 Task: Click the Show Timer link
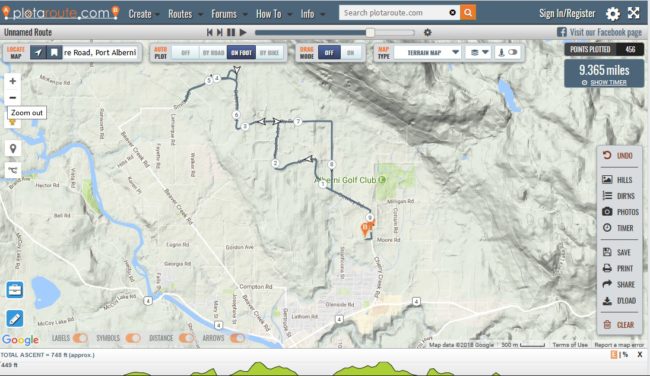point(608,82)
